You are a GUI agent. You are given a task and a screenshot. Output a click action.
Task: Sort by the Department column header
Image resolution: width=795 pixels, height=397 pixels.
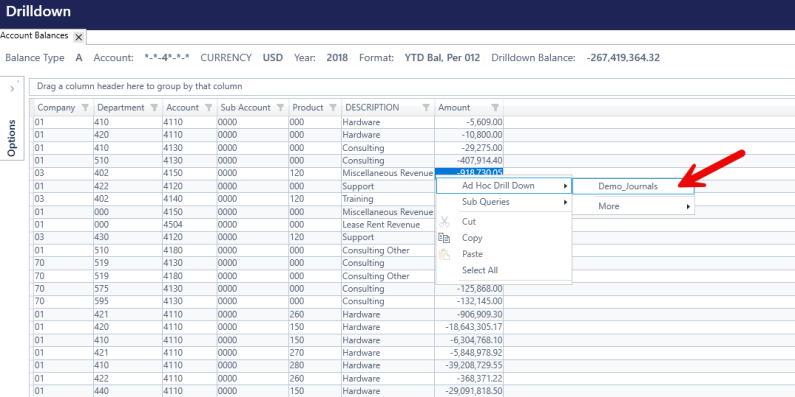pyautogui.click(x=121, y=107)
